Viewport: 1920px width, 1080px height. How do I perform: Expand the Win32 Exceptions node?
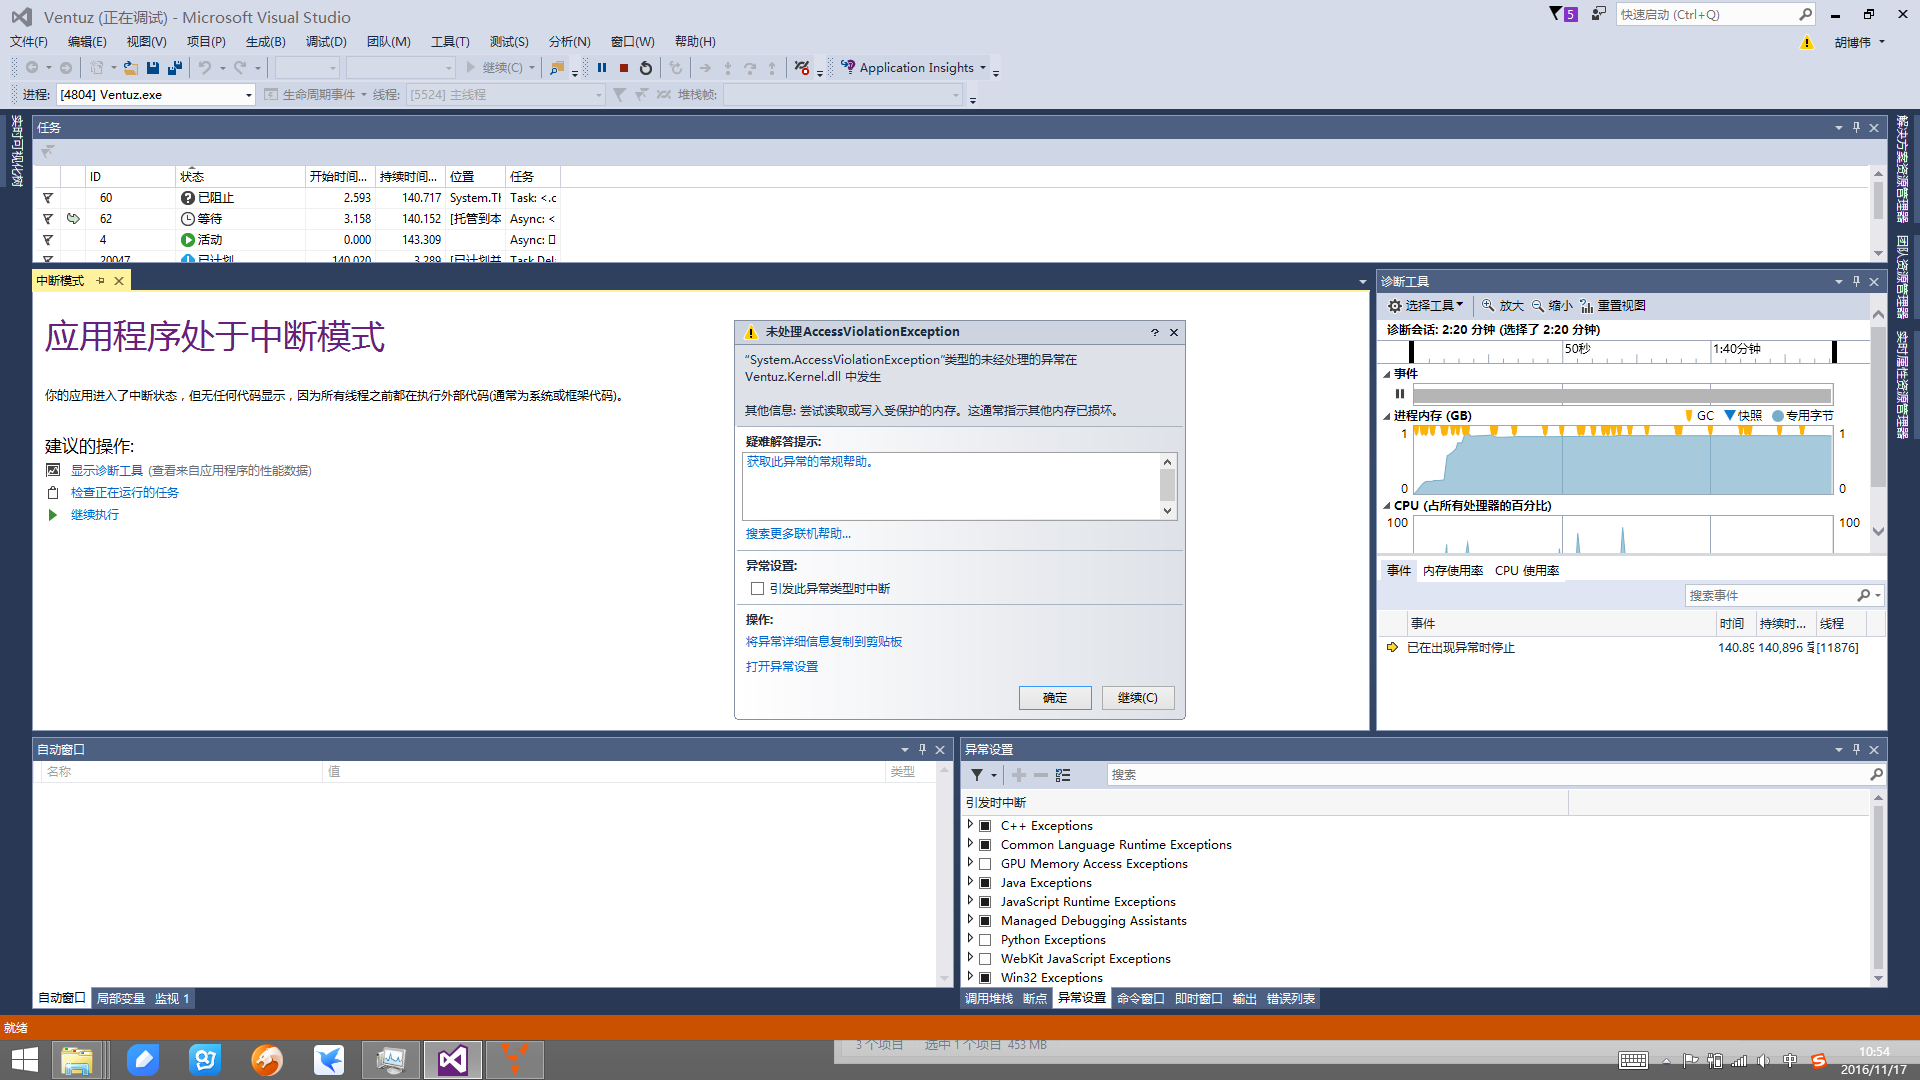click(x=970, y=977)
